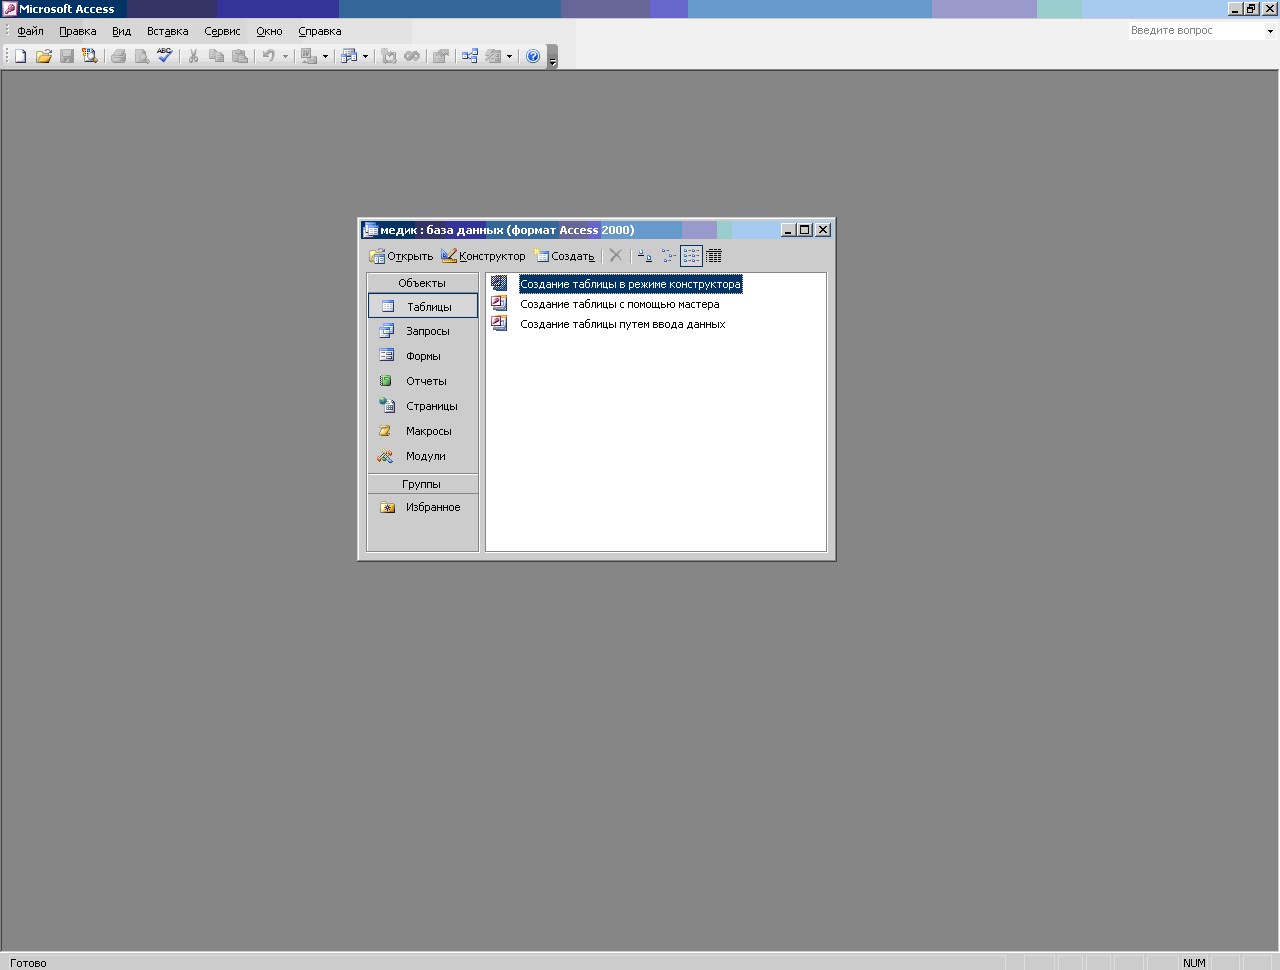
Task: Maximize the медик database window
Action: [x=805, y=230]
